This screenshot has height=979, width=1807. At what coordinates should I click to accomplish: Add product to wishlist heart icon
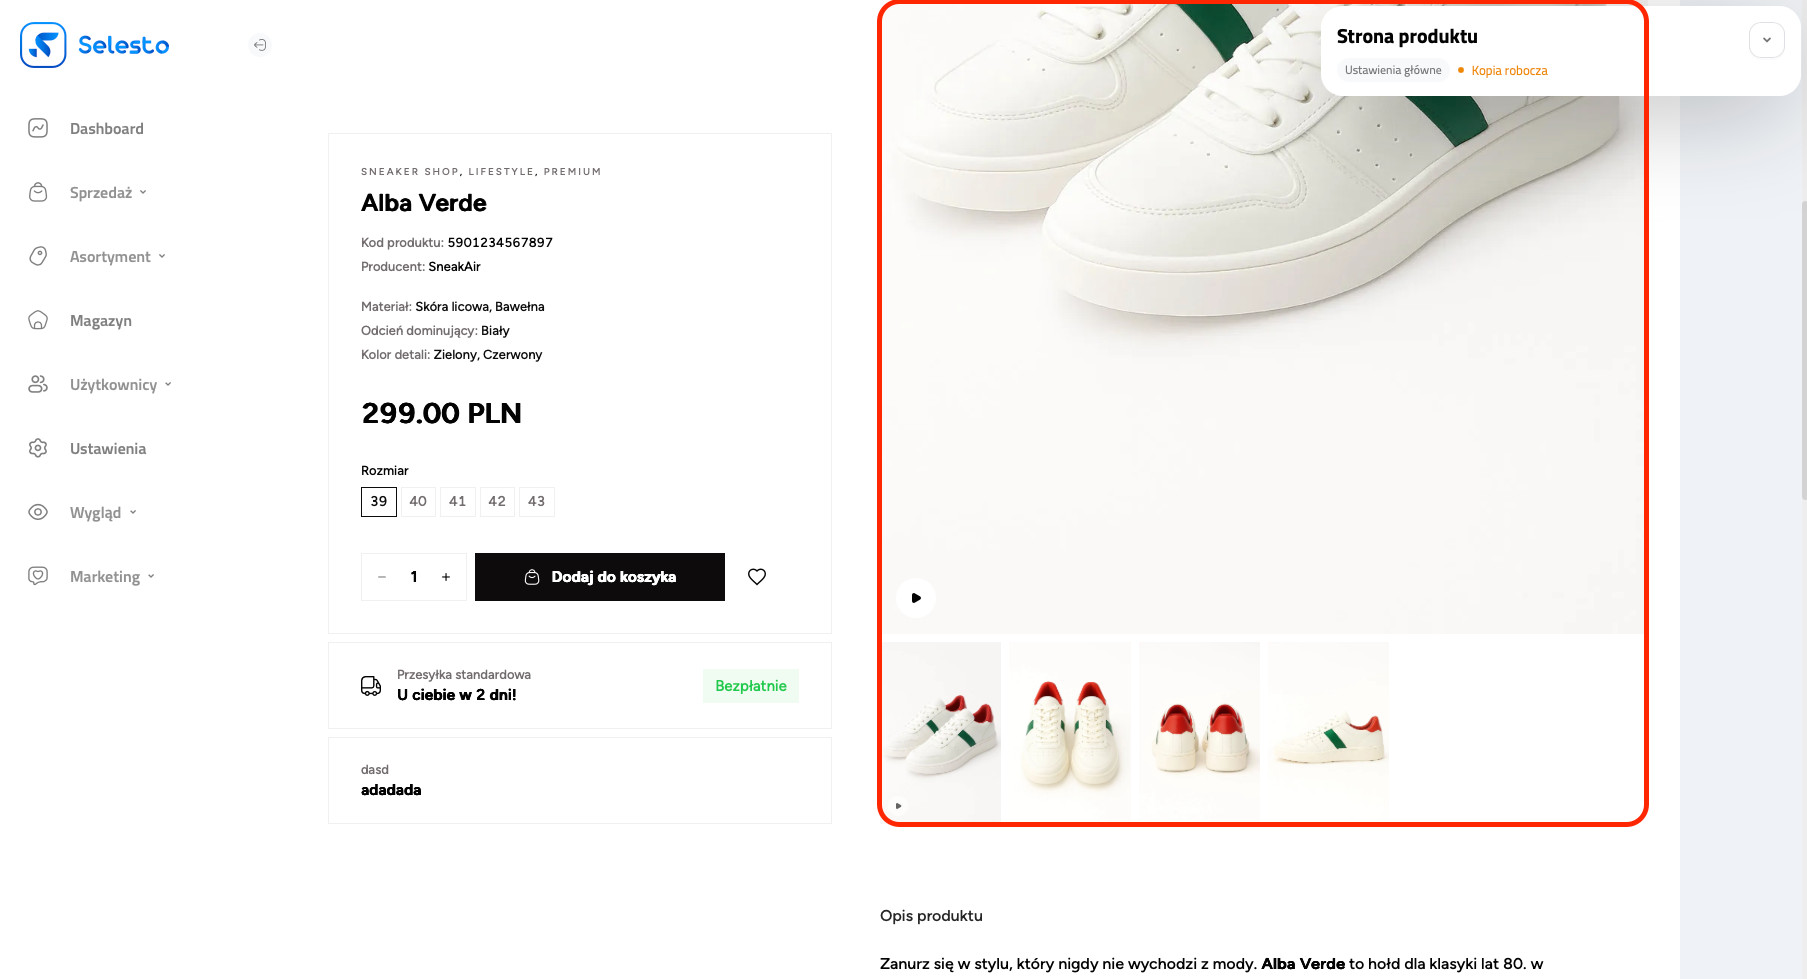(x=757, y=577)
